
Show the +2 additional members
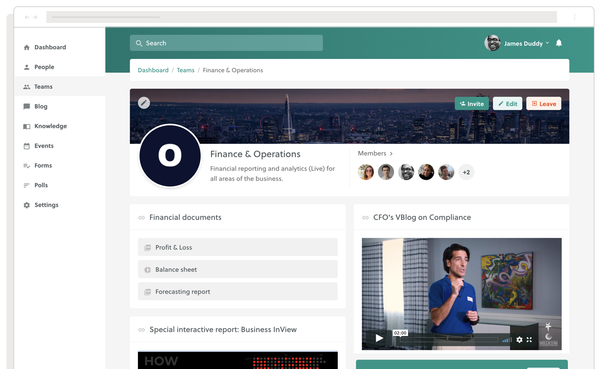(466, 172)
